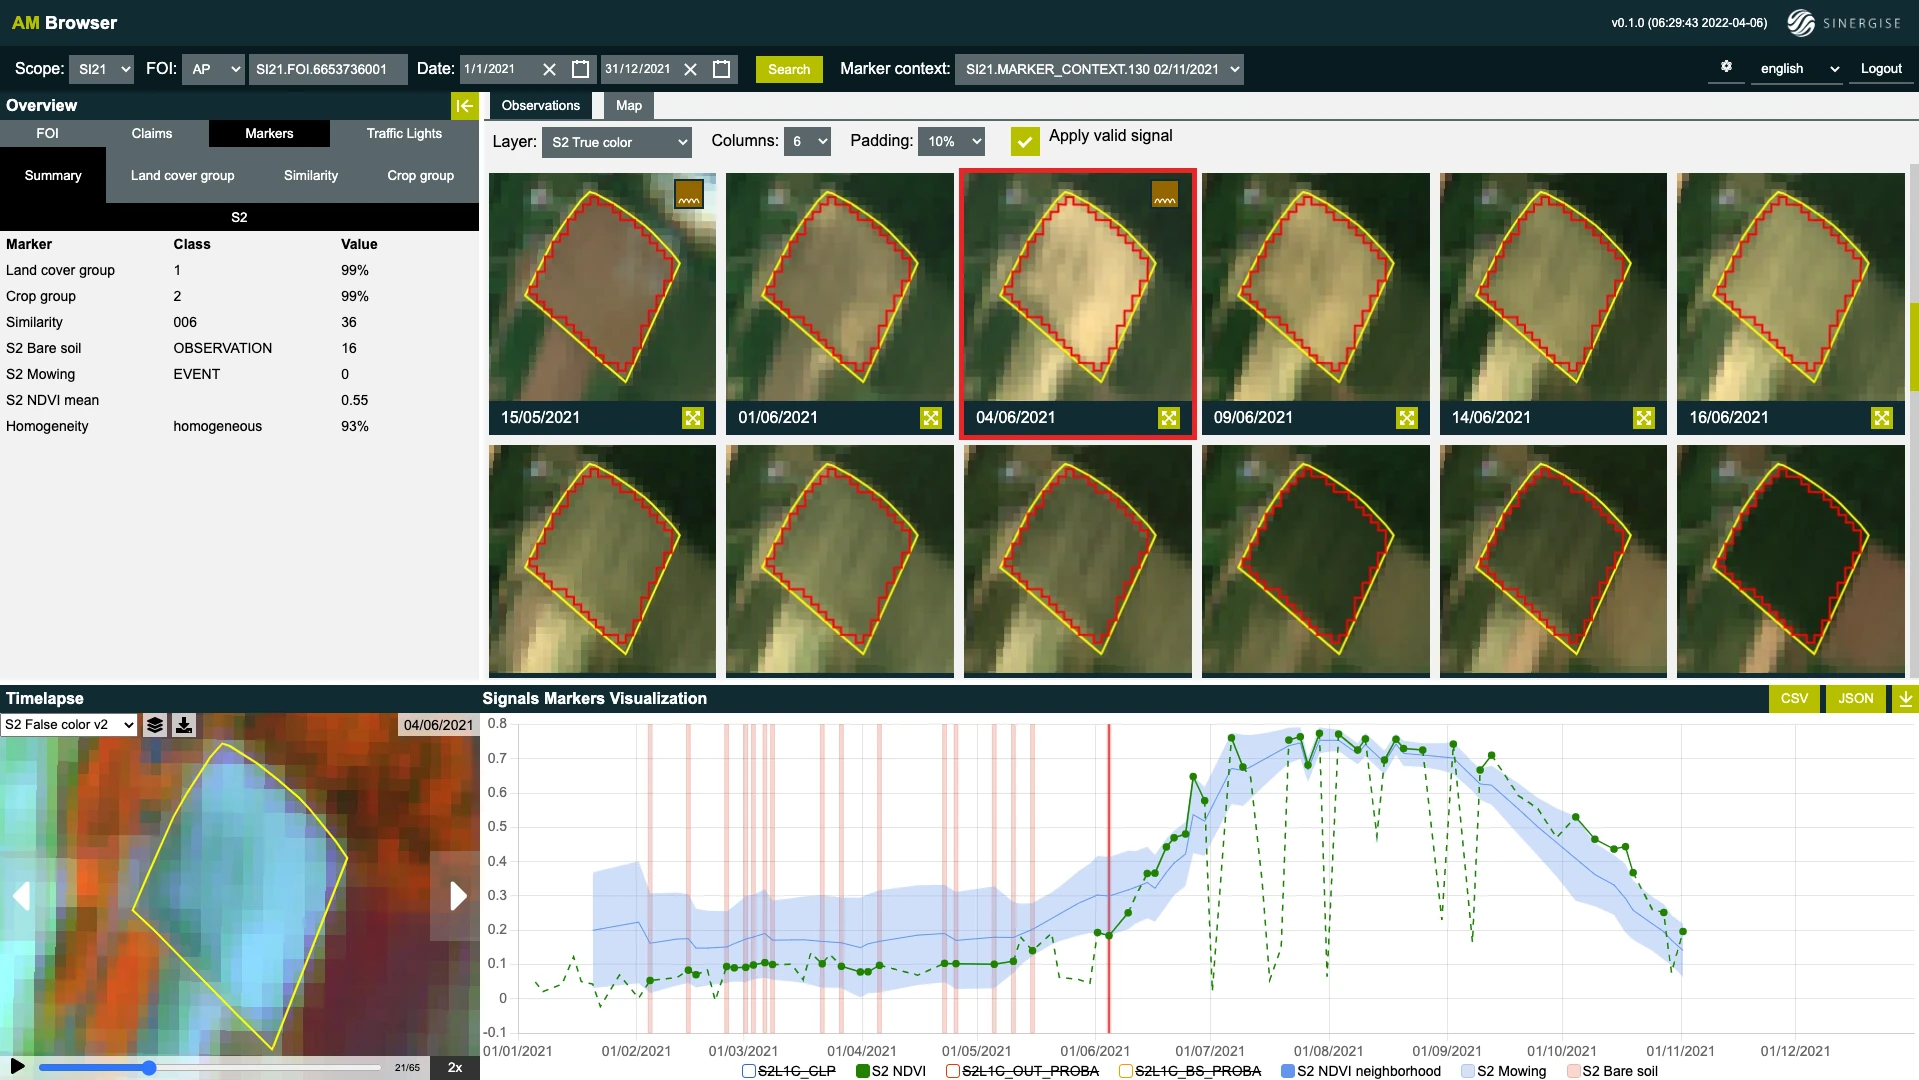This screenshot has height=1080, width=1919.
Task: Toggle S2 Bare soil legend series
Action: tap(1573, 1071)
